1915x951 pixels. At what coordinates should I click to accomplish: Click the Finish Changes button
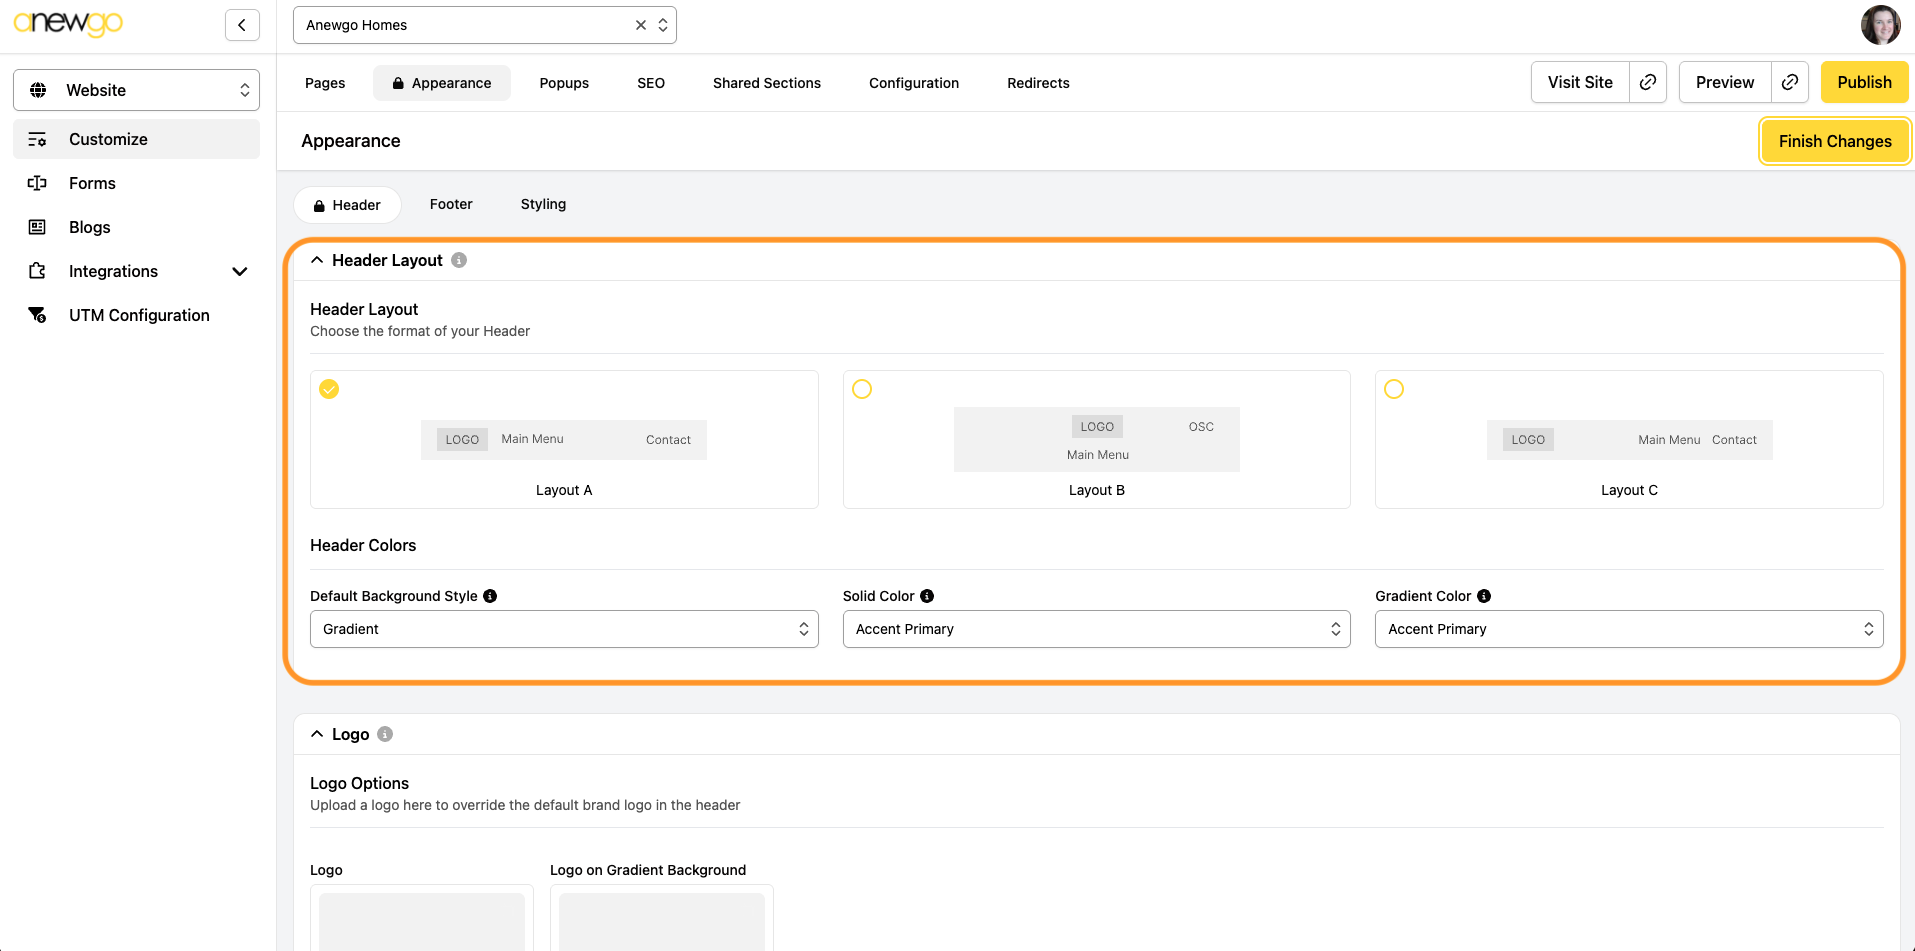[x=1835, y=141]
